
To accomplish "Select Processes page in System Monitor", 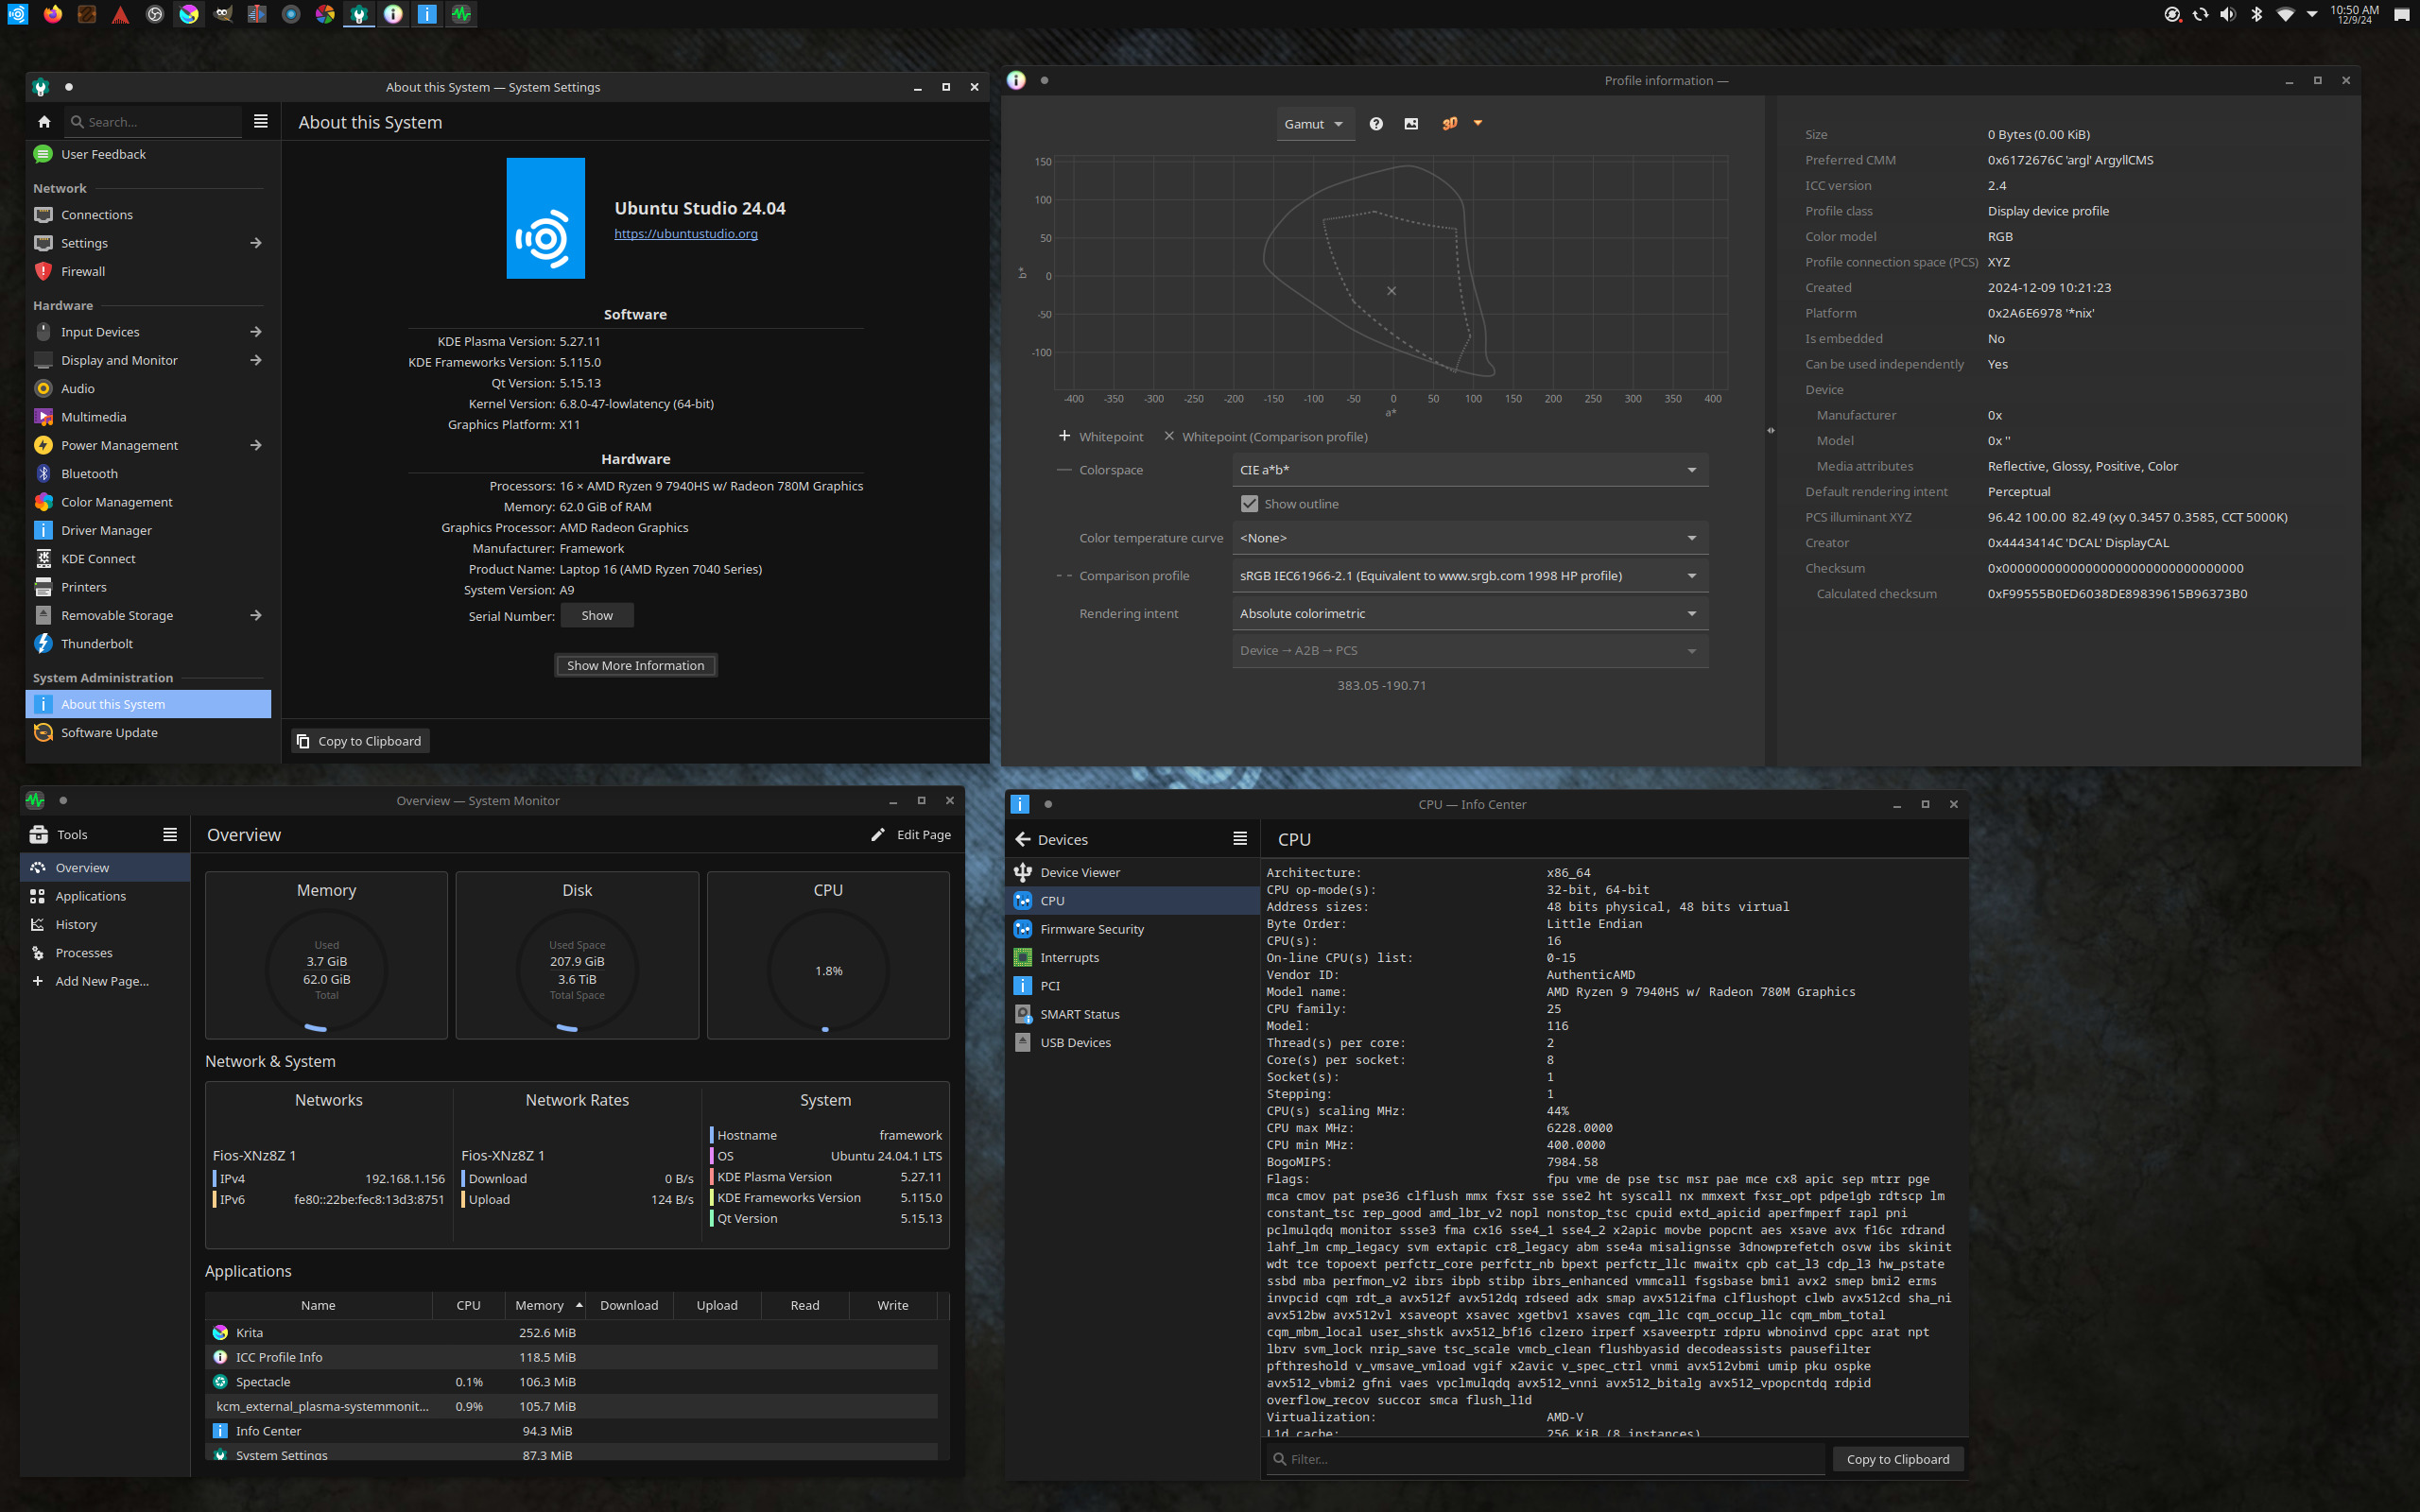I will (x=105, y=953).
